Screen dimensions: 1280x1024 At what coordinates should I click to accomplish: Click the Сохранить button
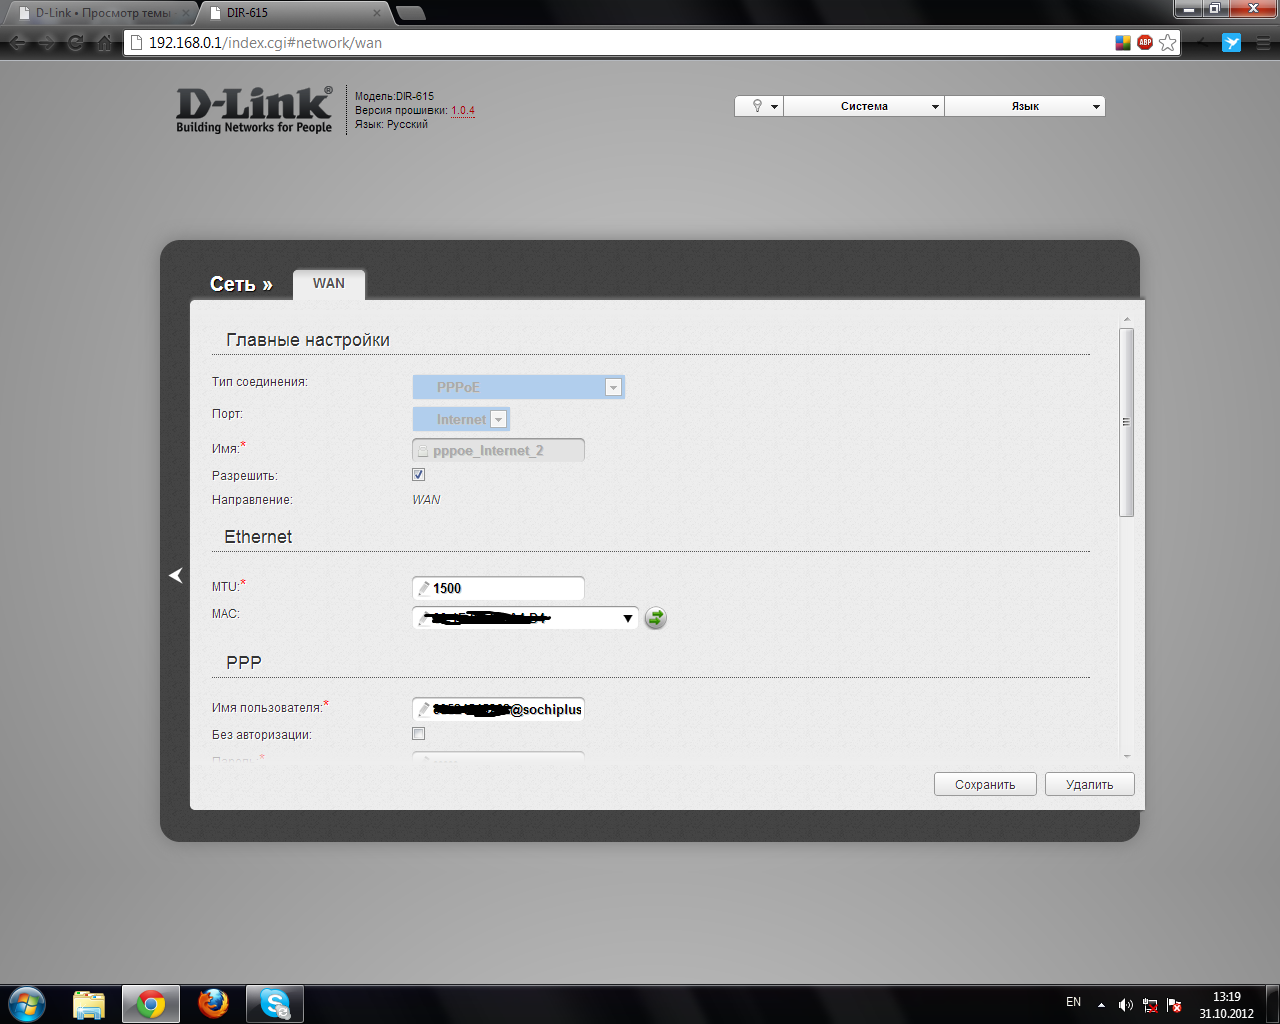pos(985,784)
